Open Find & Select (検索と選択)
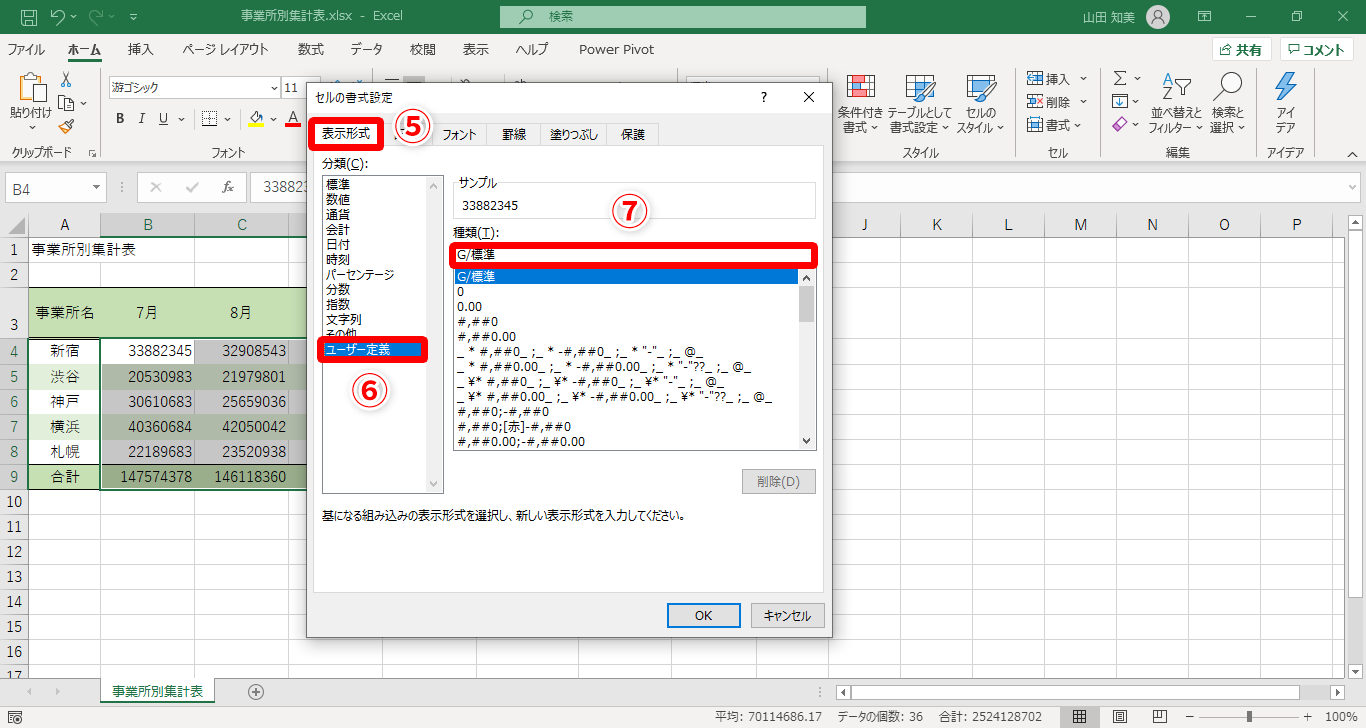This screenshot has height=728, width=1366. coord(1227,104)
